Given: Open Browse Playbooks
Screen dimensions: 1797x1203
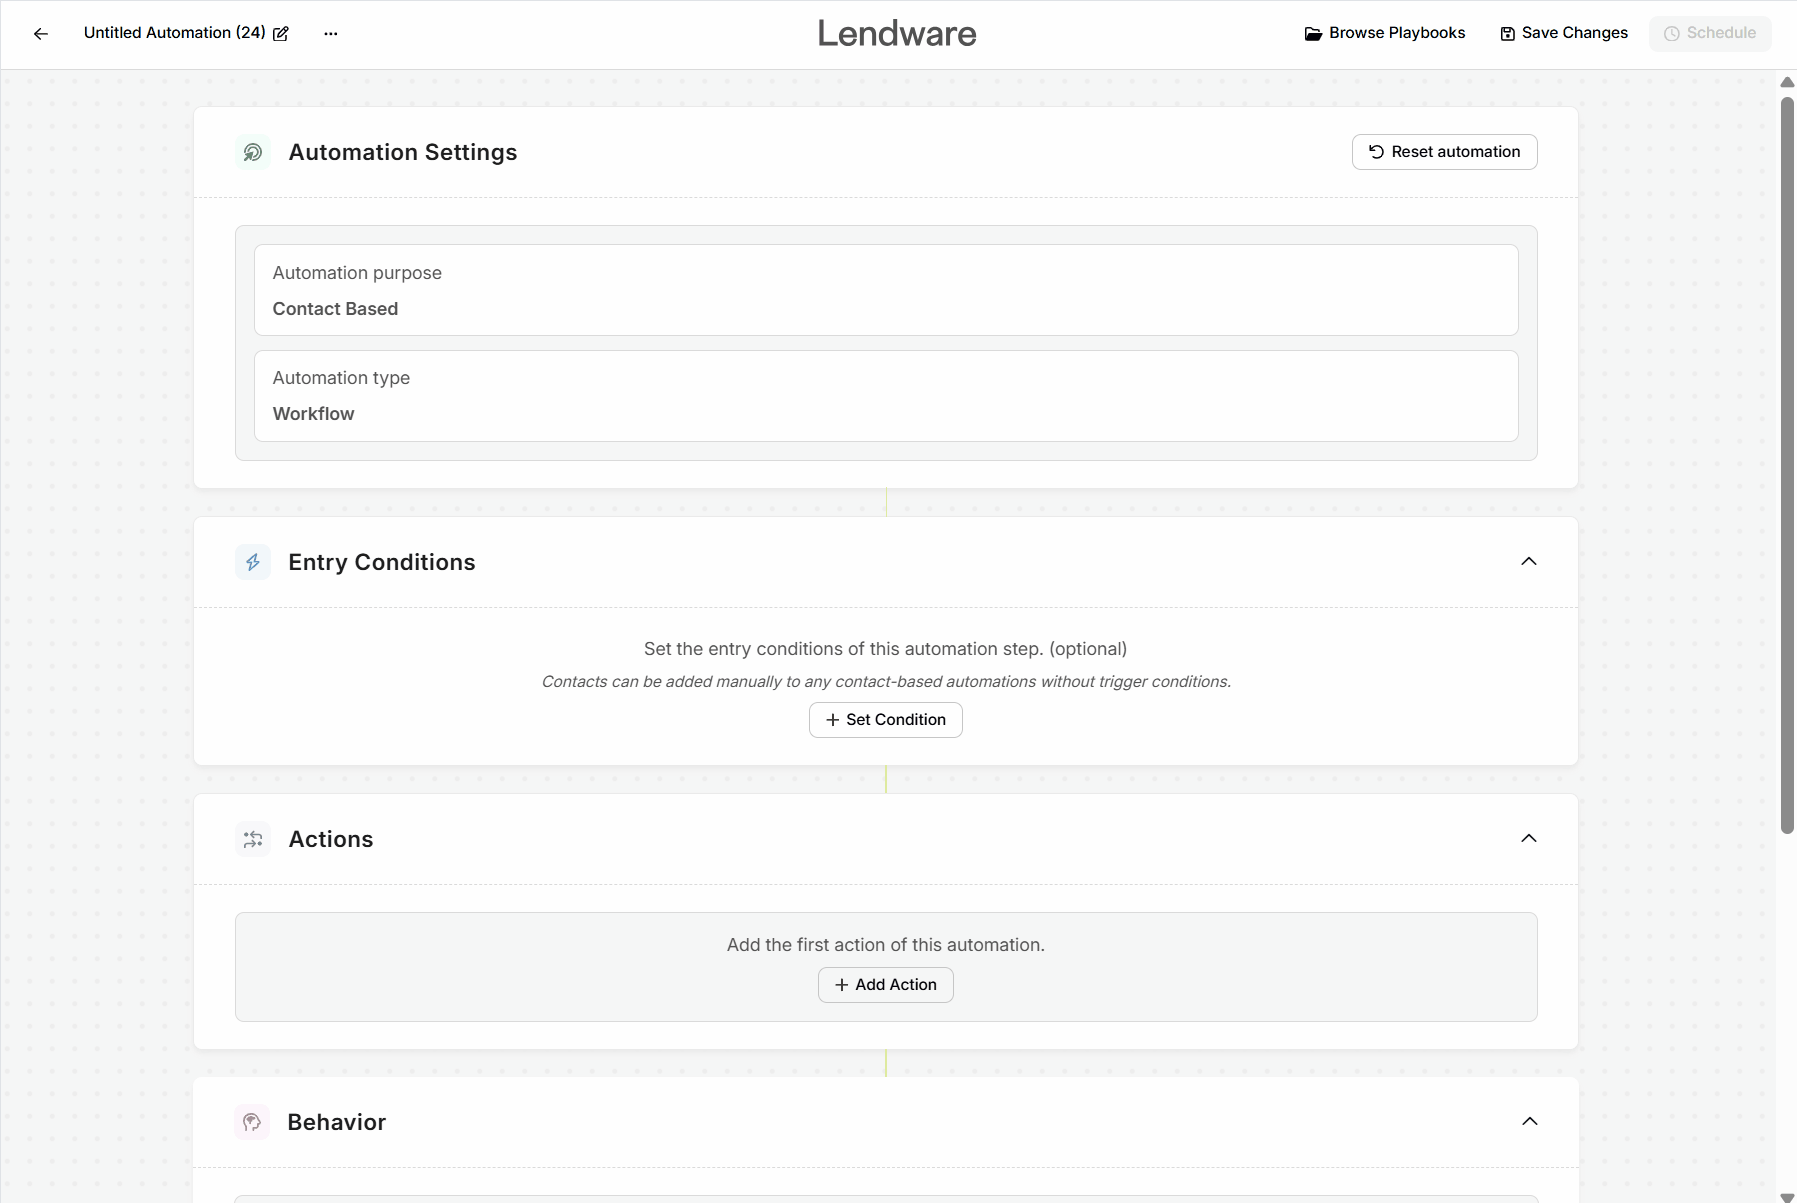Looking at the screenshot, I should coord(1385,33).
